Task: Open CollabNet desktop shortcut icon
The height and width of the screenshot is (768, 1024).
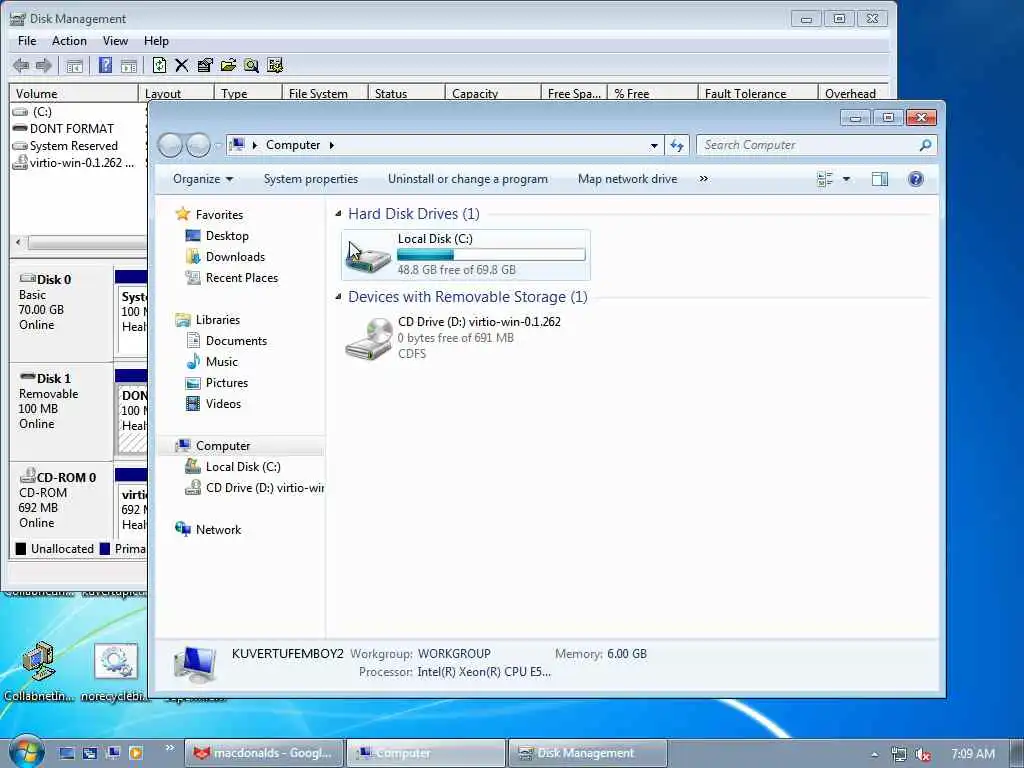Action: (38, 661)
